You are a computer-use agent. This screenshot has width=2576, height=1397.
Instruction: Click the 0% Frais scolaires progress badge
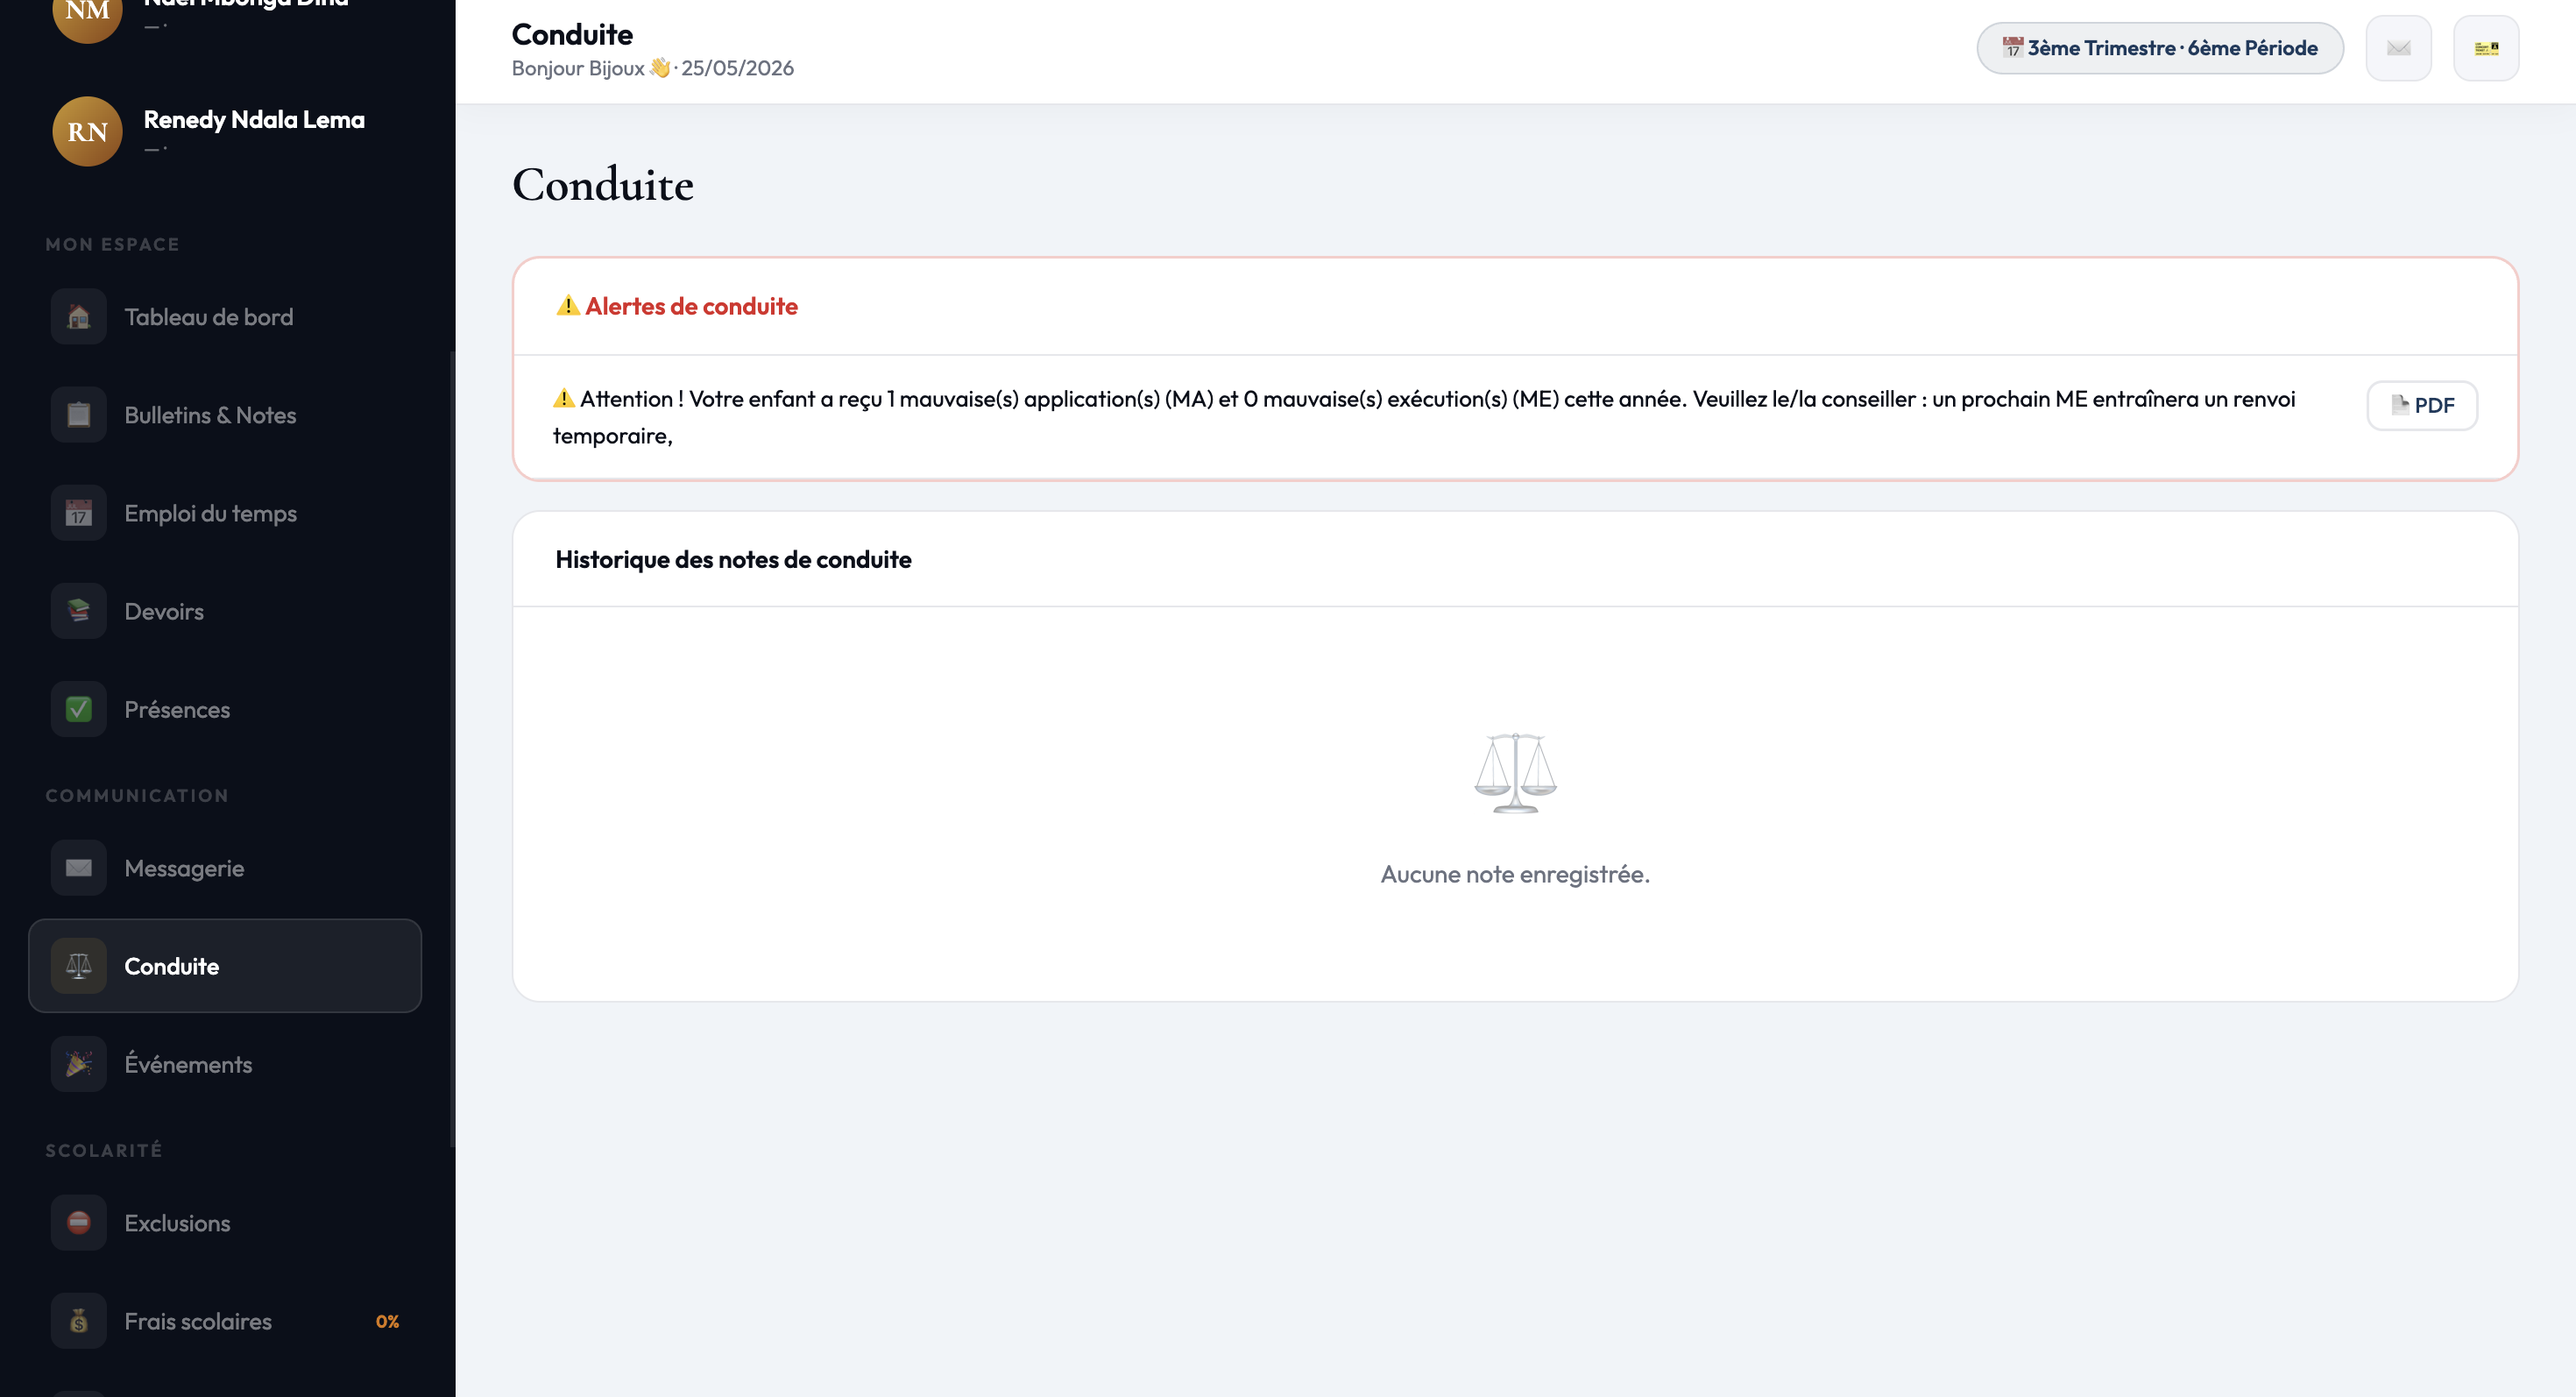387,1321
